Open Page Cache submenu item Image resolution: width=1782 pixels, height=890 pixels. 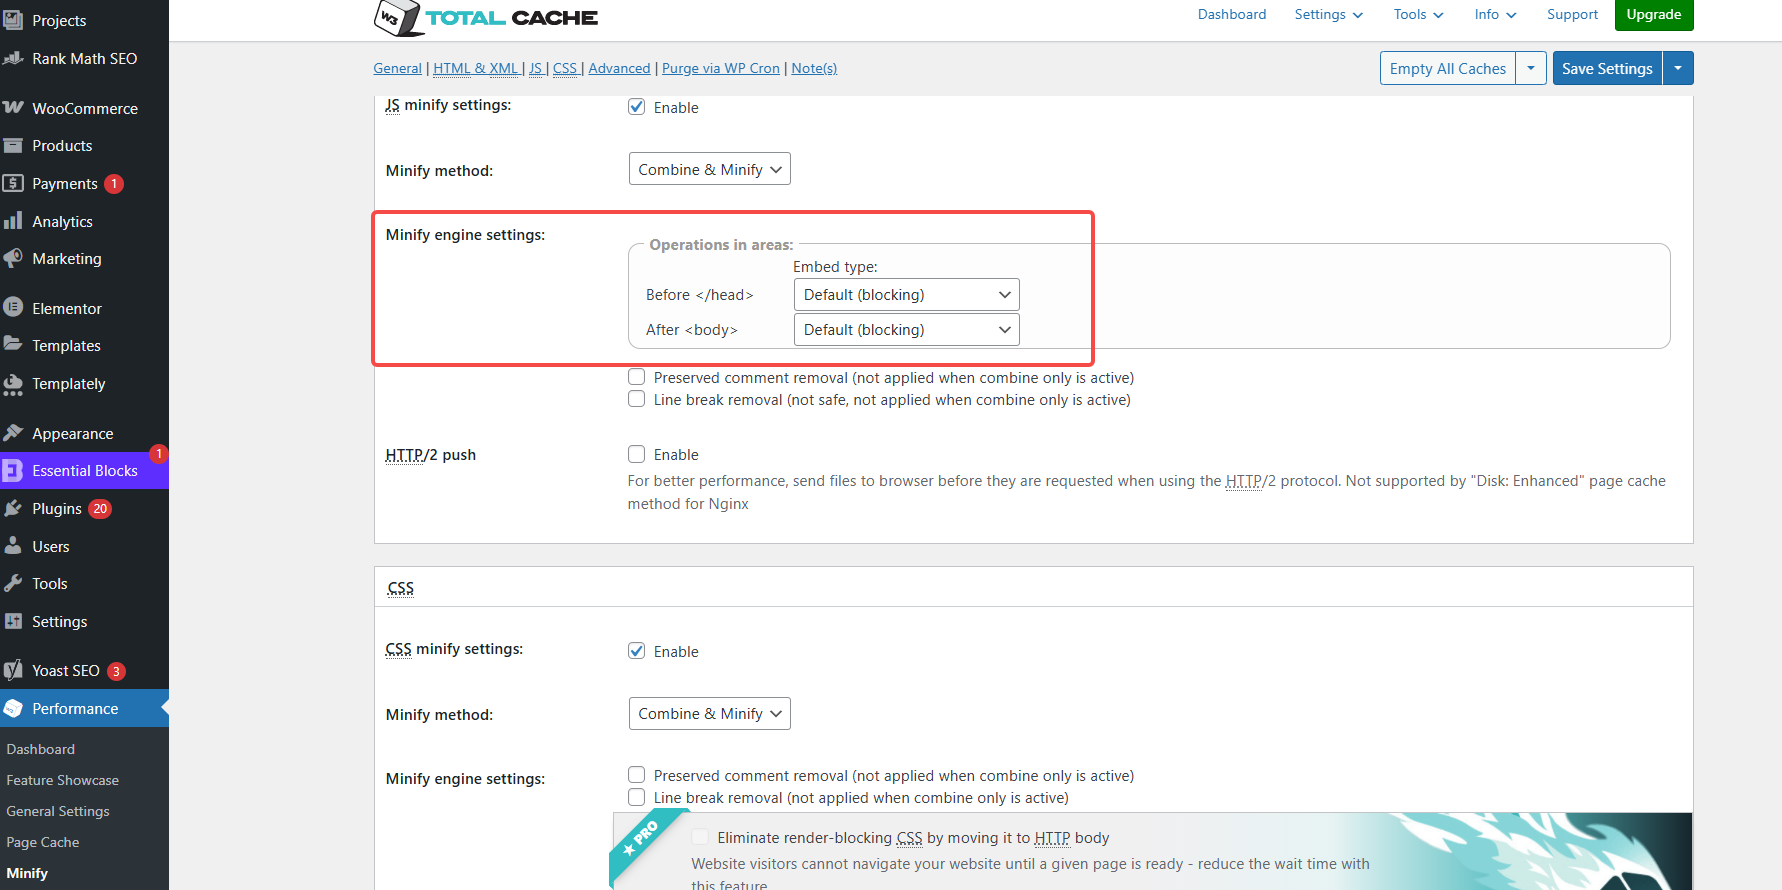[x=43, y=842]
